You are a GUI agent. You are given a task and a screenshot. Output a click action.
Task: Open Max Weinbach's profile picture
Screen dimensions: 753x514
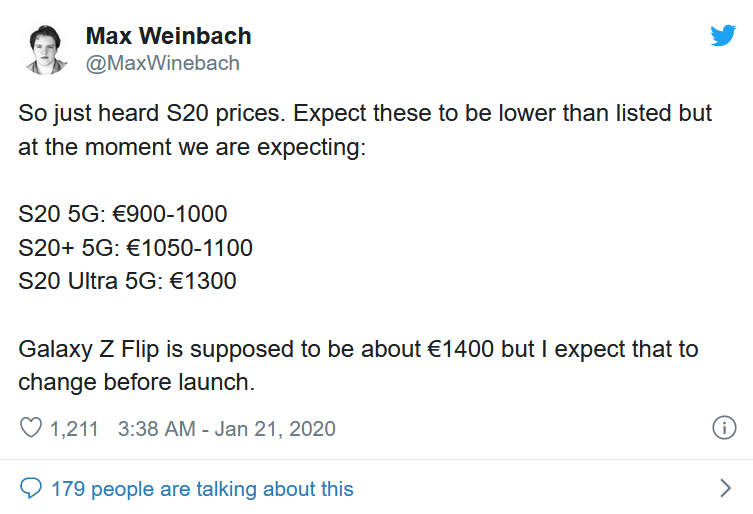pos(46,49)
